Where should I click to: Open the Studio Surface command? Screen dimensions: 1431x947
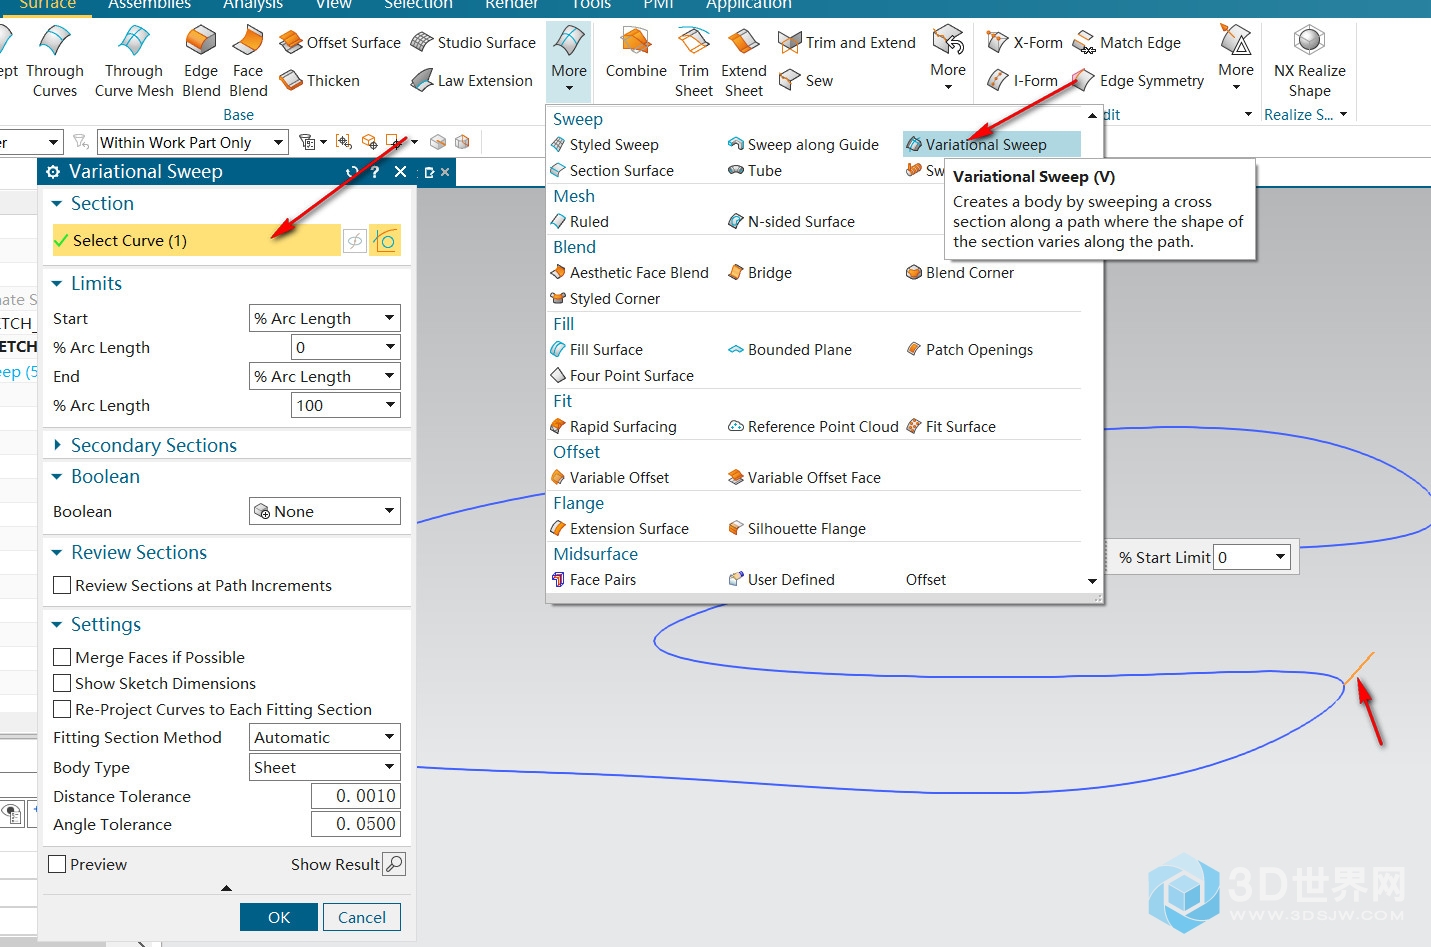coord(473,42)
